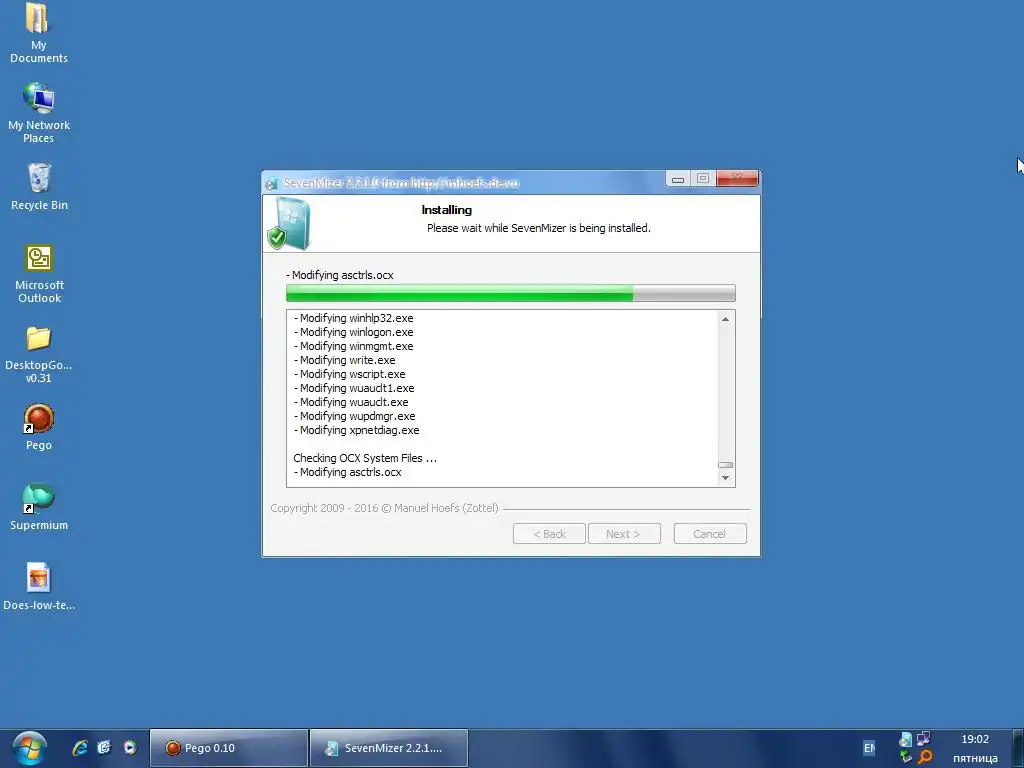Open the My Documents desktop icon
This screenshot has height=768, width=1024.
coord(38,31)
